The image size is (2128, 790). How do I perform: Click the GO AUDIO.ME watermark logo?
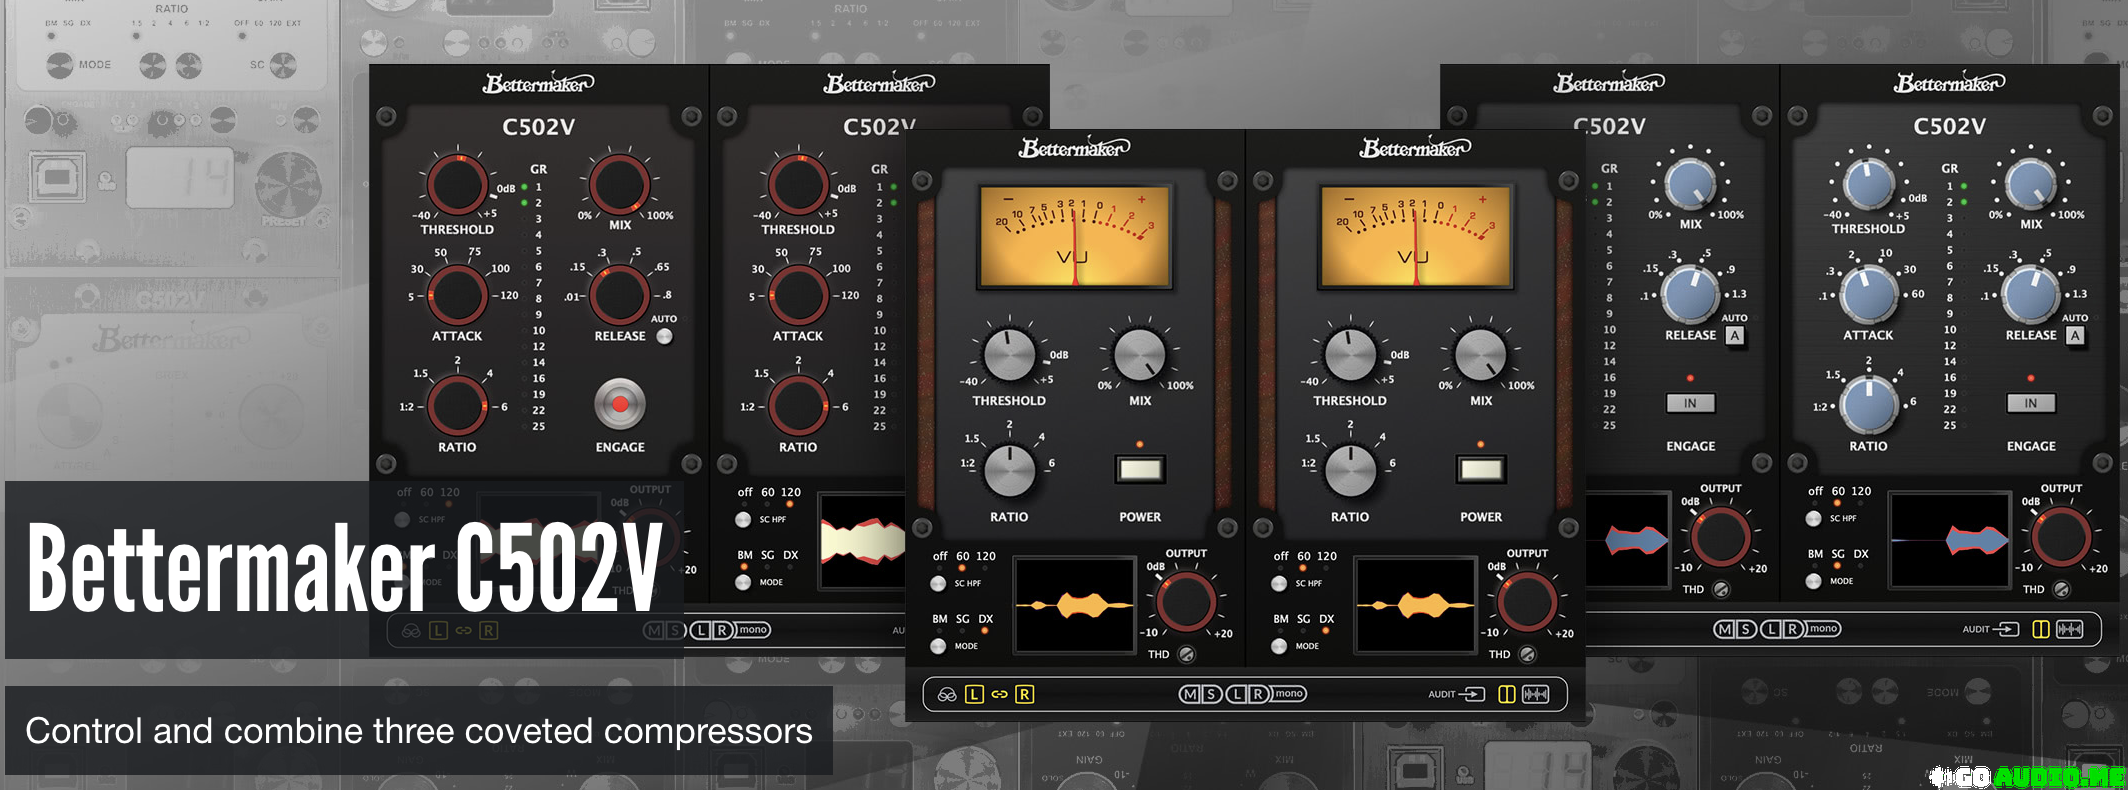[x=2028, y=776]
